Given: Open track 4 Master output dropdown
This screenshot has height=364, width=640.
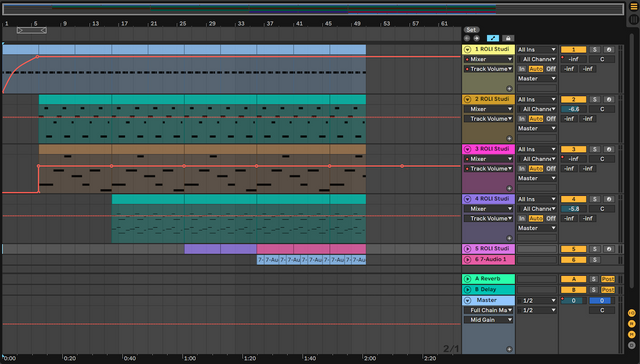Looking at the screenshot, I should 537,228.
